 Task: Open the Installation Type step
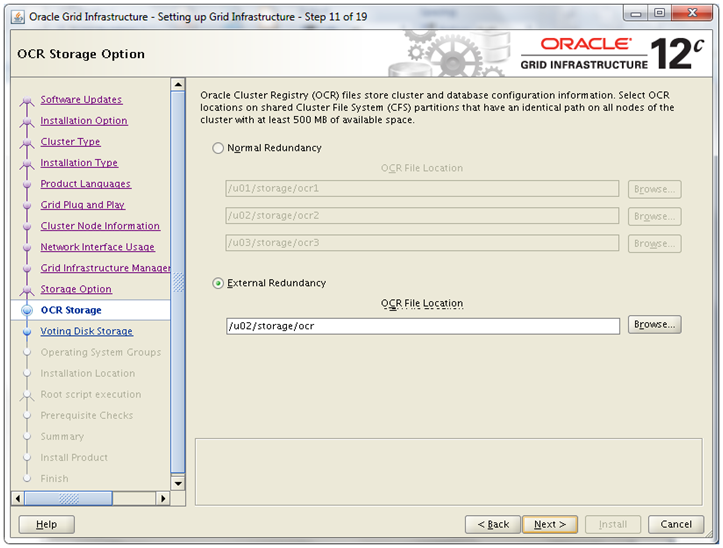(x=79, y=163)
